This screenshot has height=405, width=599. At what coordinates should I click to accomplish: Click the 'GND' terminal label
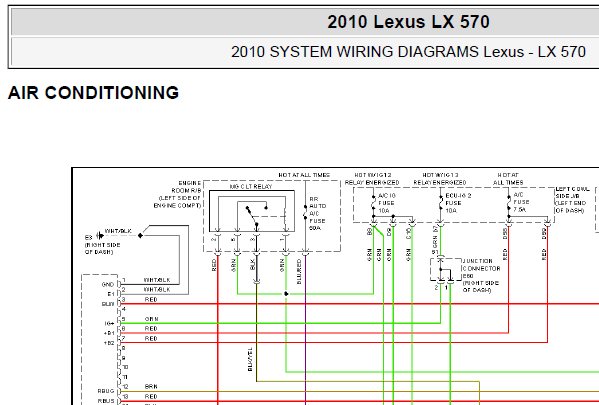108,285
